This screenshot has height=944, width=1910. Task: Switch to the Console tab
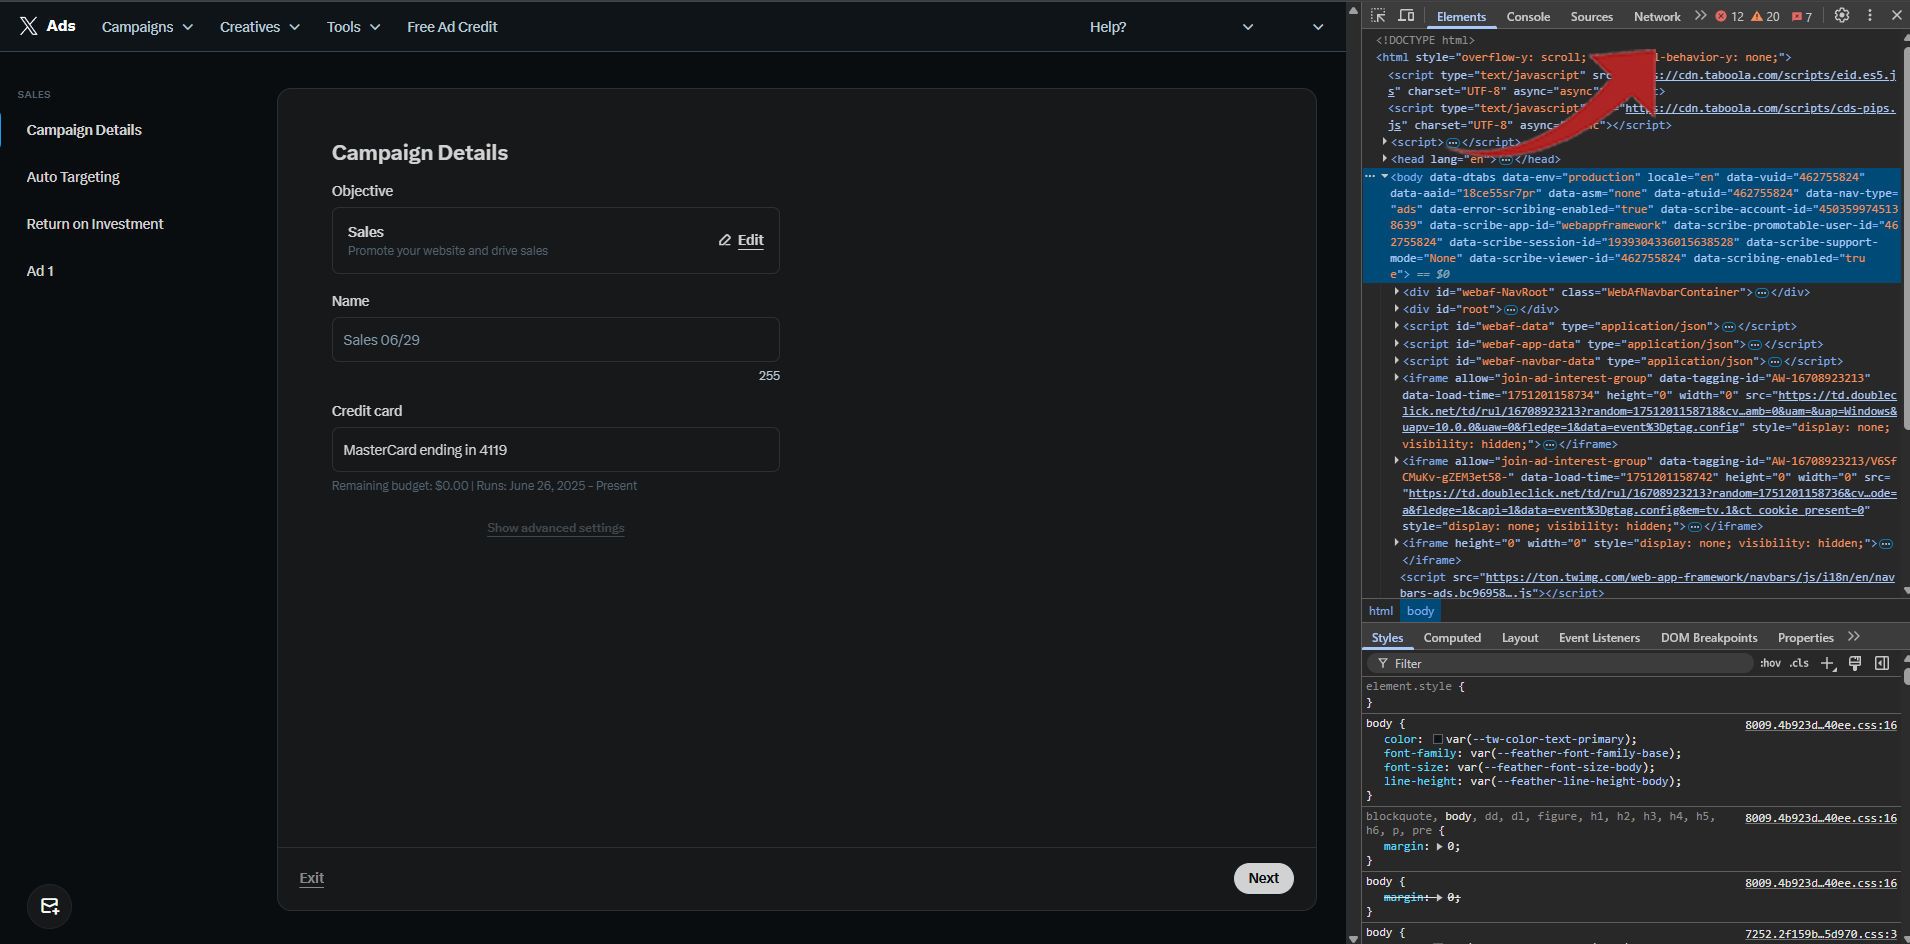(1528, 17)
